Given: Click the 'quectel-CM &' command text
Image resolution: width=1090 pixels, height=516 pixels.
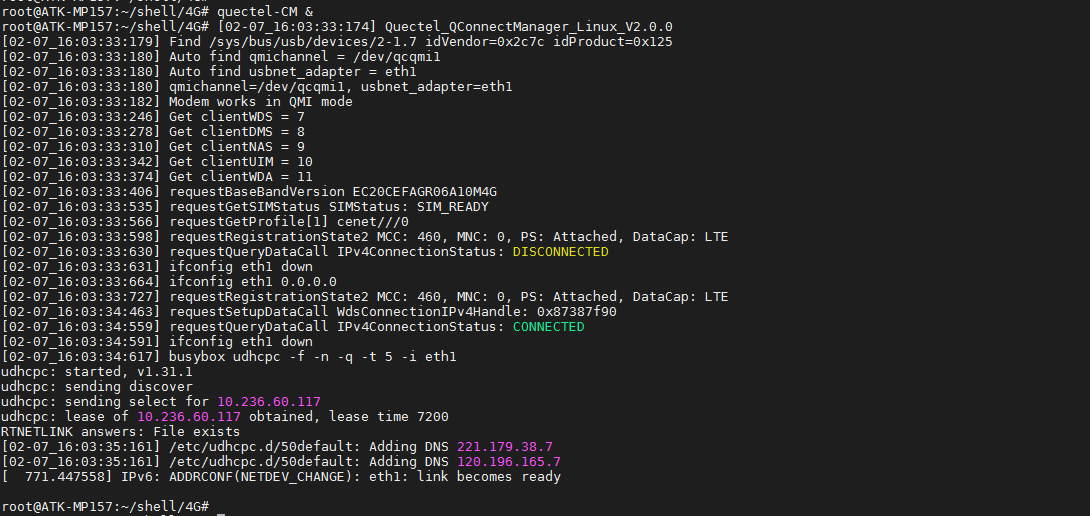Looking at the screenshot, I should 265,11.
